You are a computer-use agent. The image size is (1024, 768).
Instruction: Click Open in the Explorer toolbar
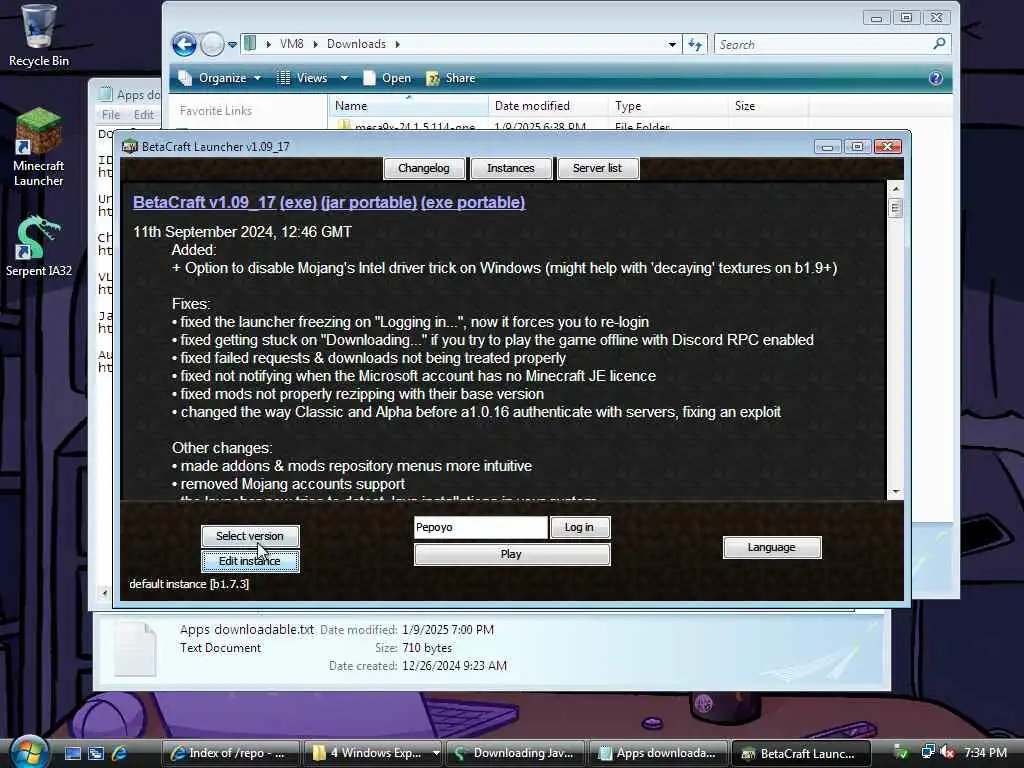[387, 78]
